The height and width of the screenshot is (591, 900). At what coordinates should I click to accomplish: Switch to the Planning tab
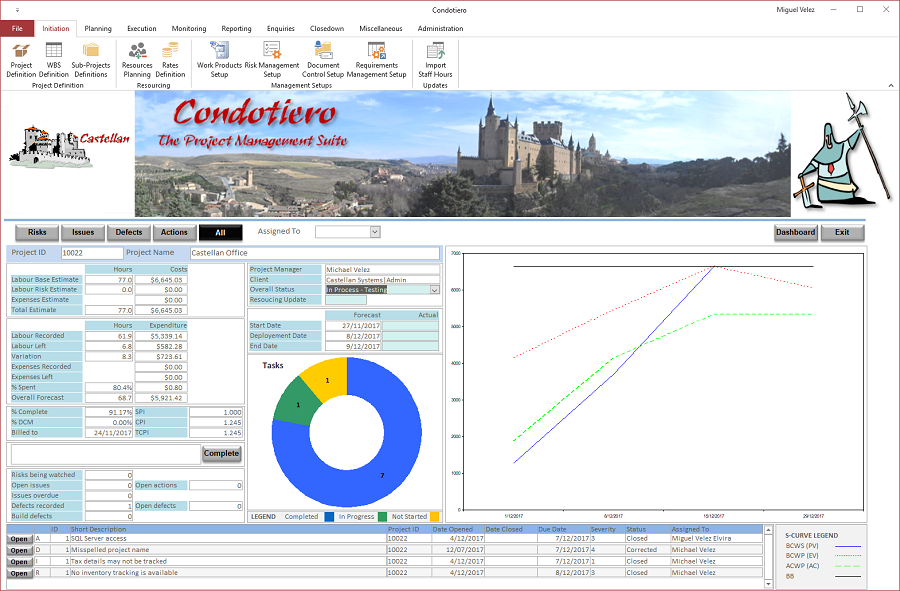98,28
